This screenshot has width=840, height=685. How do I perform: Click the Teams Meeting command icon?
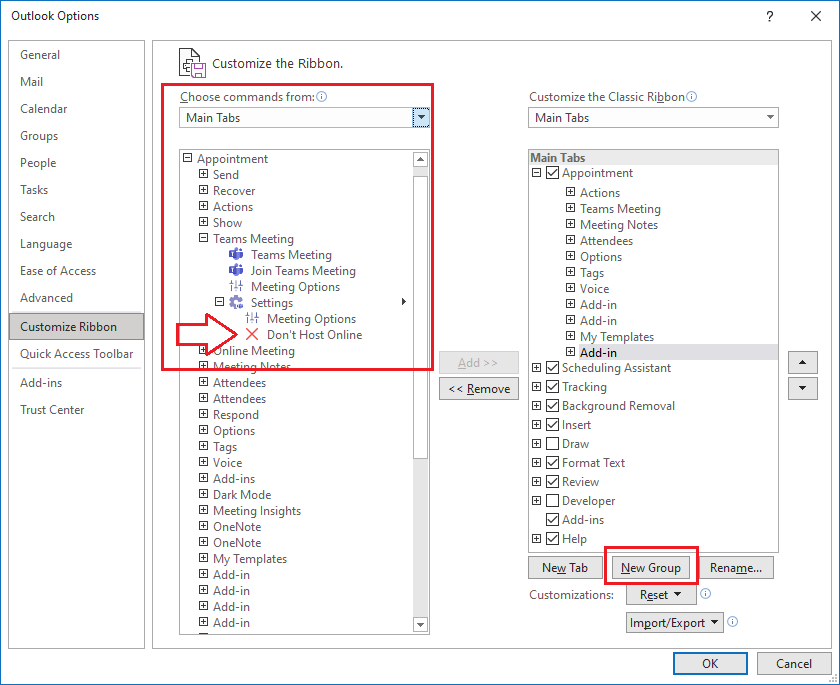236,254
